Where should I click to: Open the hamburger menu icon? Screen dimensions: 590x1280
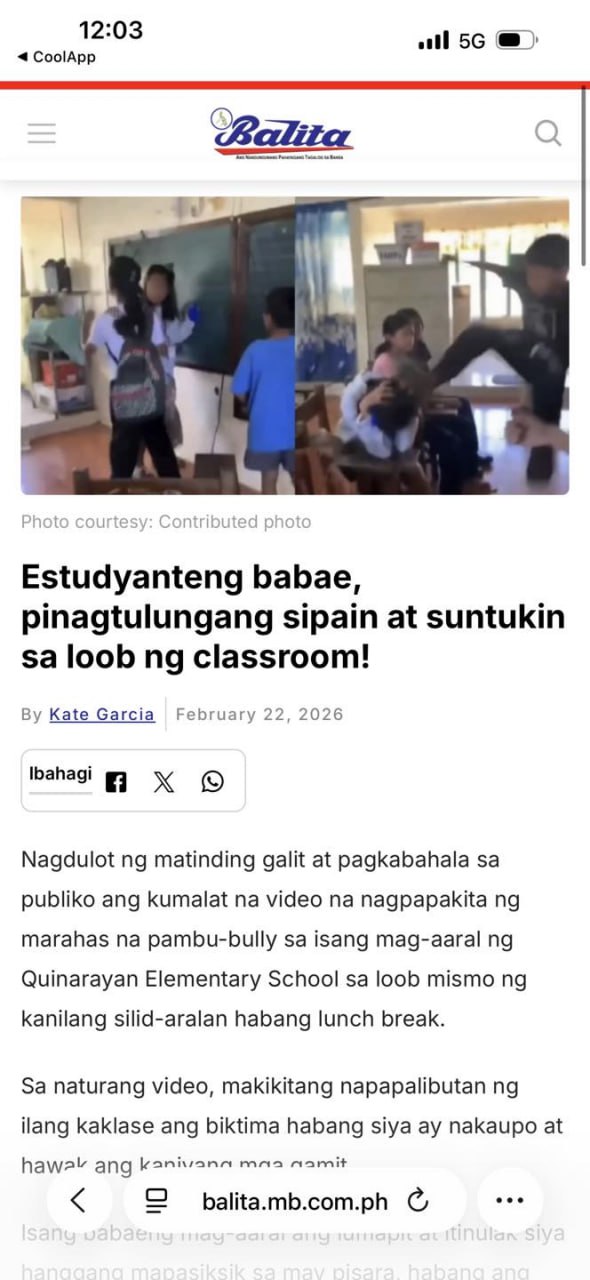[42, 133]
